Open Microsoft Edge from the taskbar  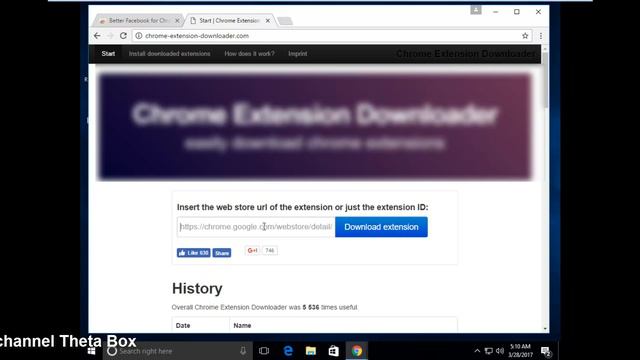[288, 351]
